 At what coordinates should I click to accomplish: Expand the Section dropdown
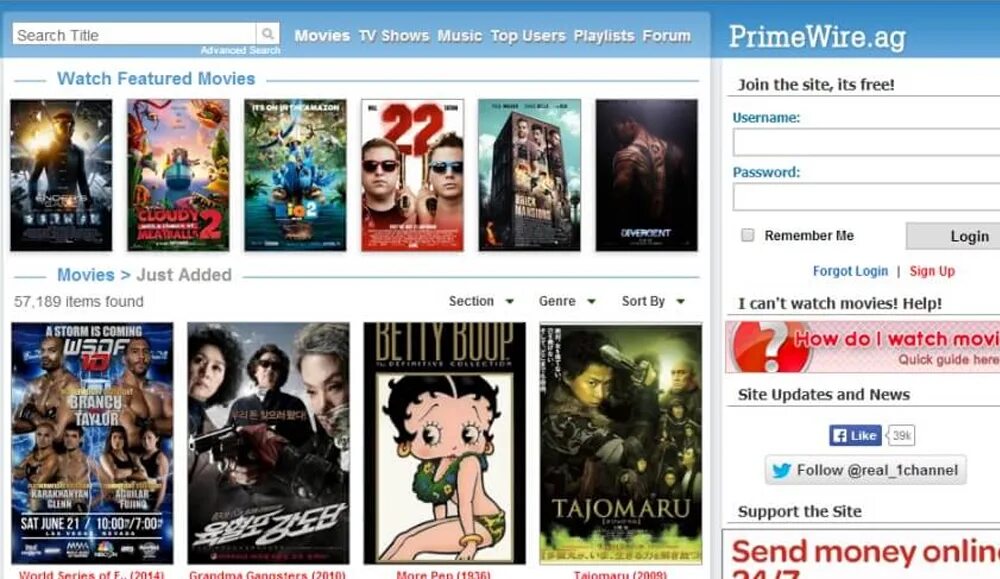pyautogui.click(x=481, y=301)
